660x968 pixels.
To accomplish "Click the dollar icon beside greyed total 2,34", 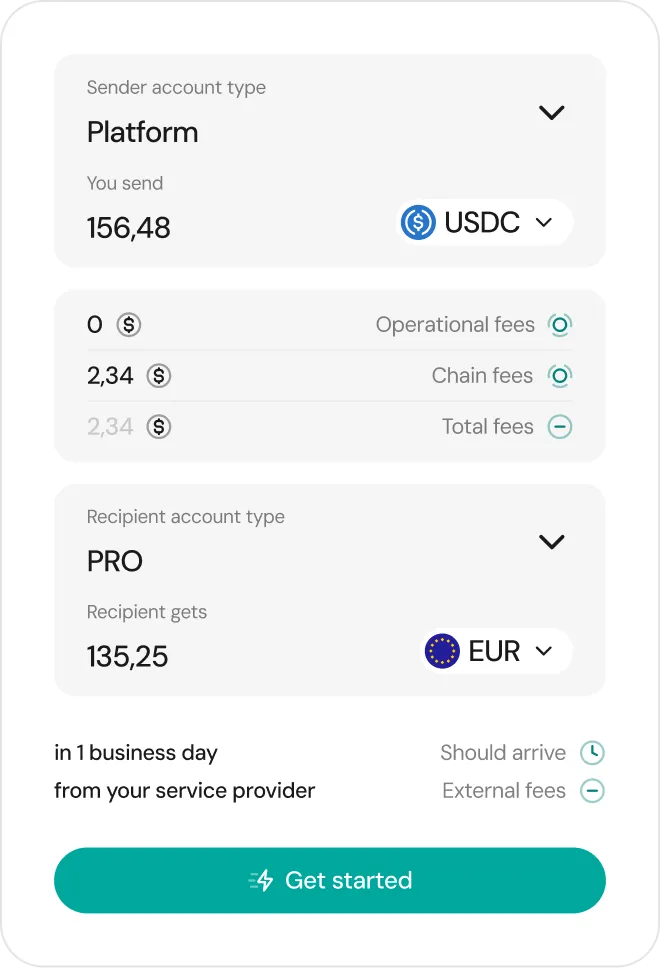I will point(159,427).
